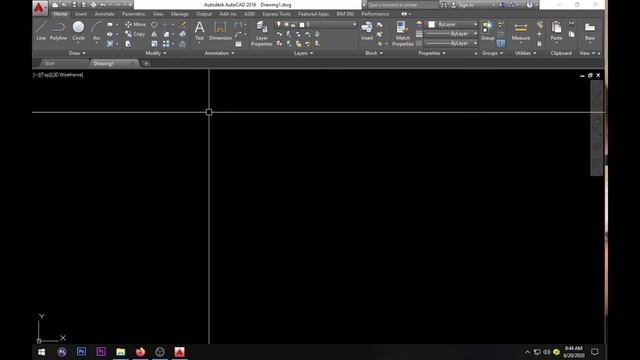
Task: Expand the Draw panel
Action: [x=77, y=53]
